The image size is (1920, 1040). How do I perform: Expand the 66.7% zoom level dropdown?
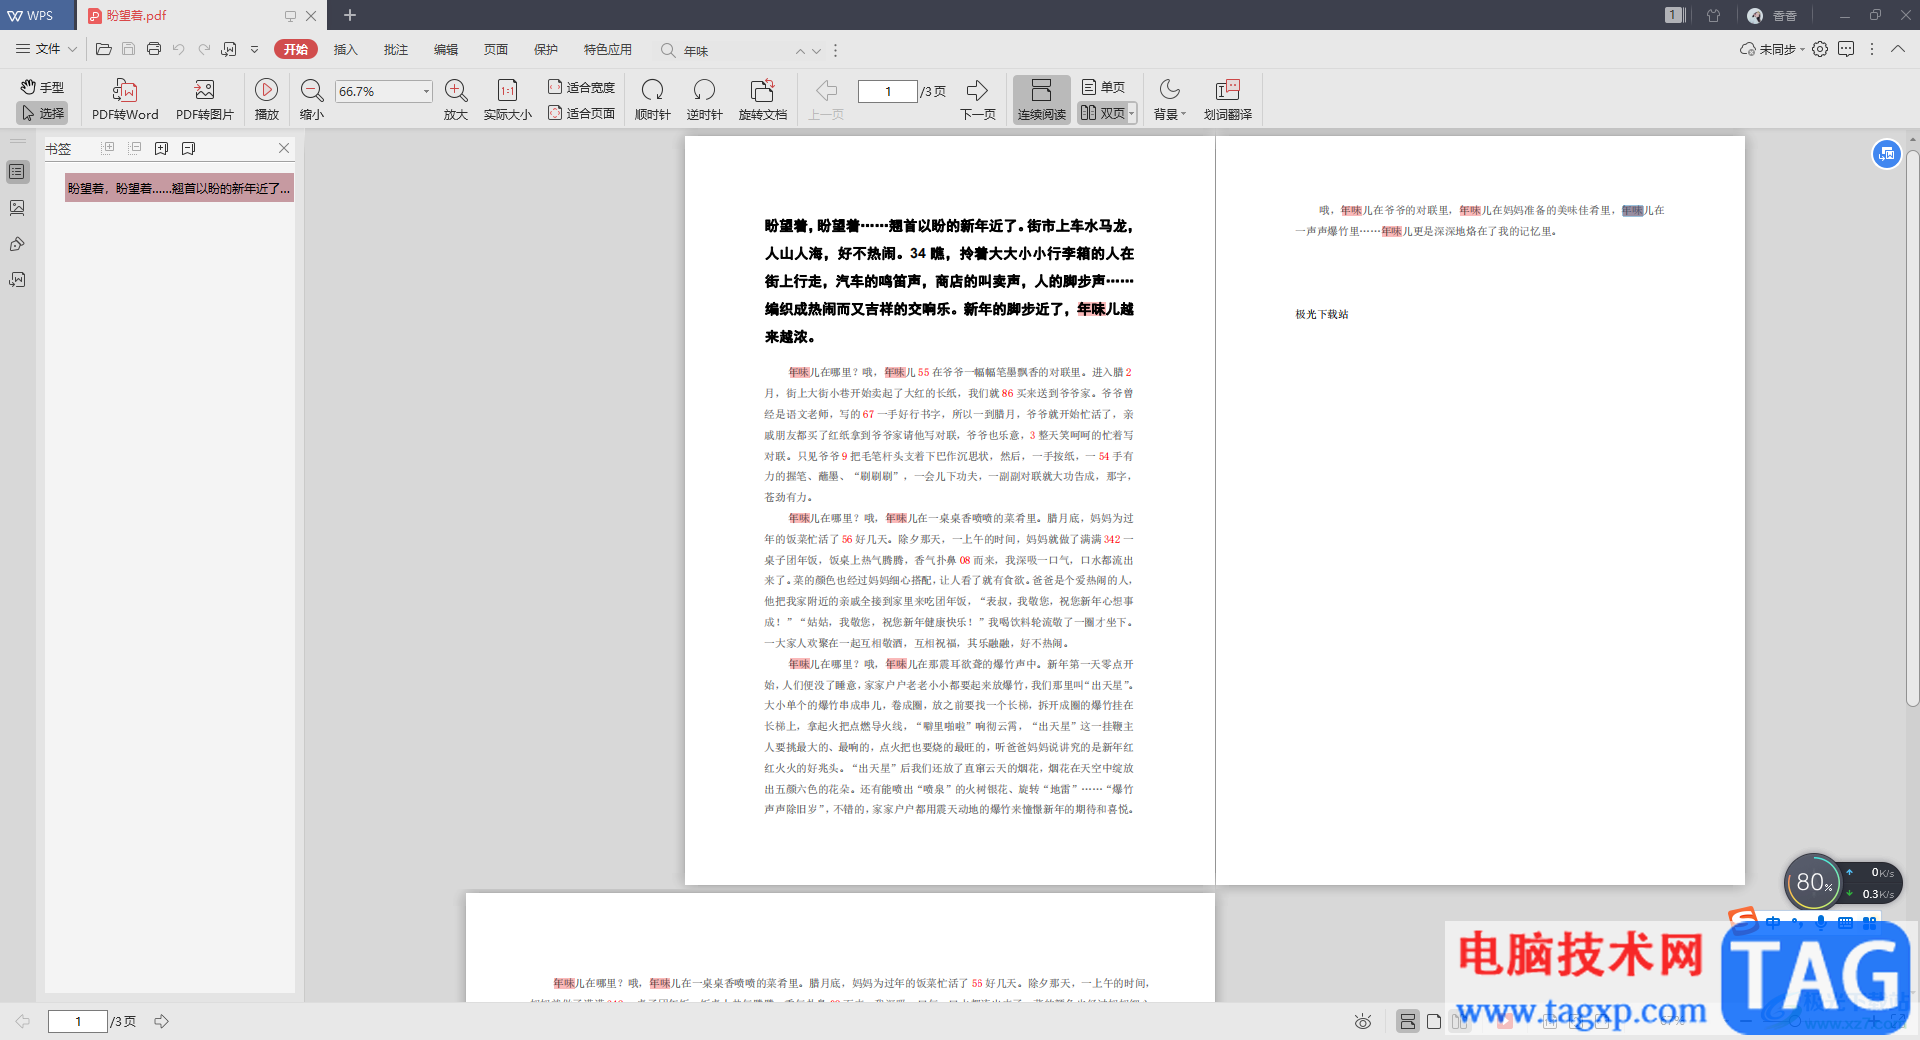pos(426,91)
